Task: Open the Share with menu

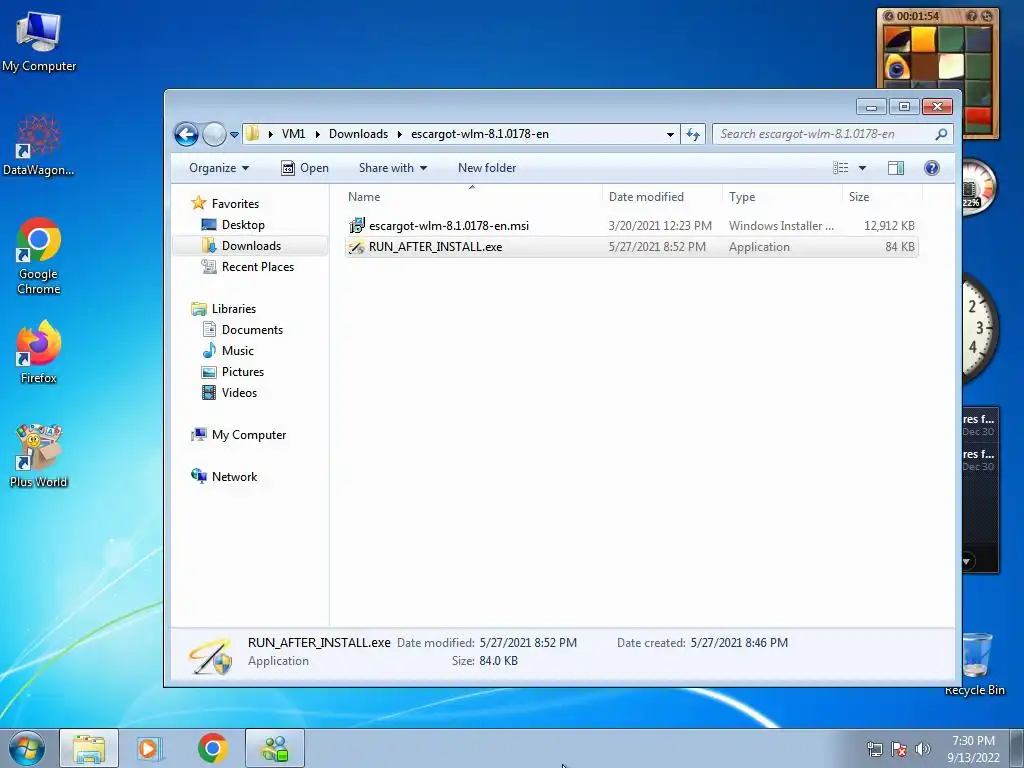Action: [x=392, y=168]
